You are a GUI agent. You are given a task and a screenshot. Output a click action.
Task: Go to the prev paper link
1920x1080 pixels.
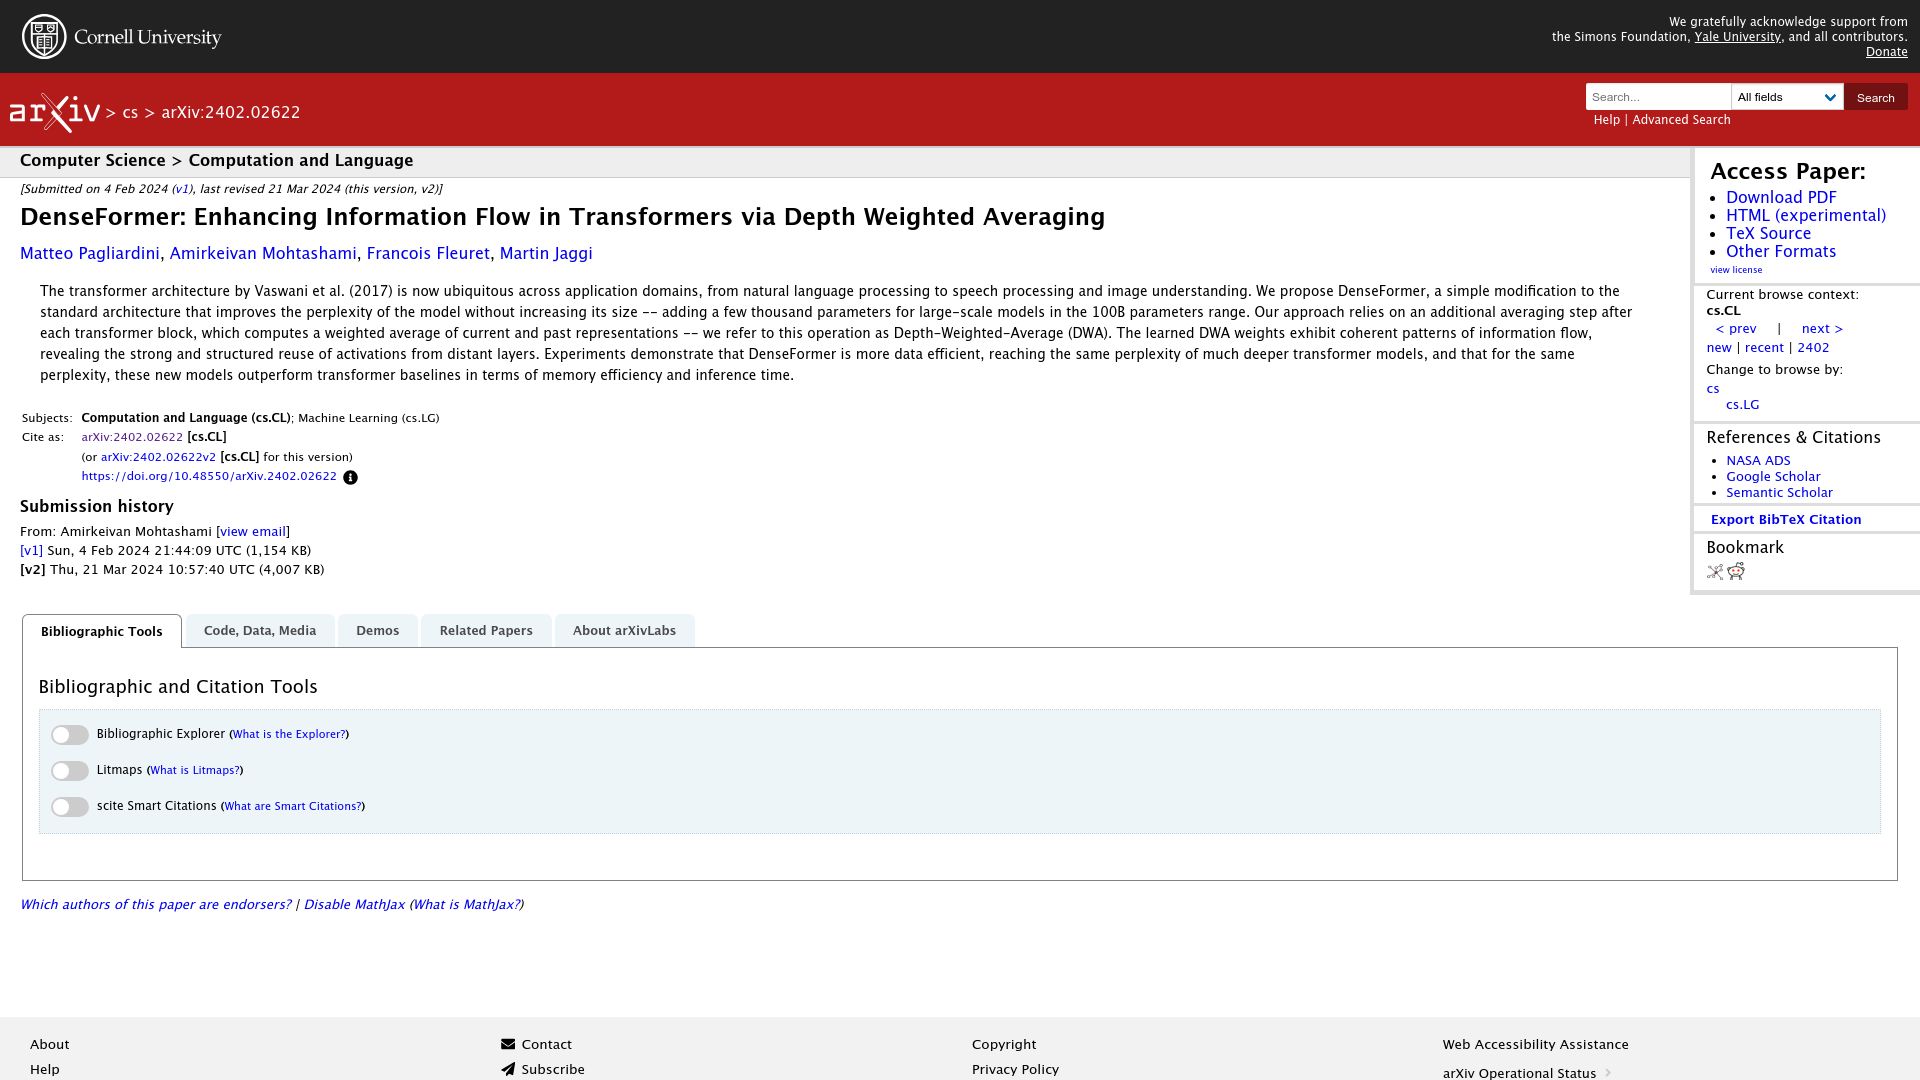click(x=1736, y=329)
